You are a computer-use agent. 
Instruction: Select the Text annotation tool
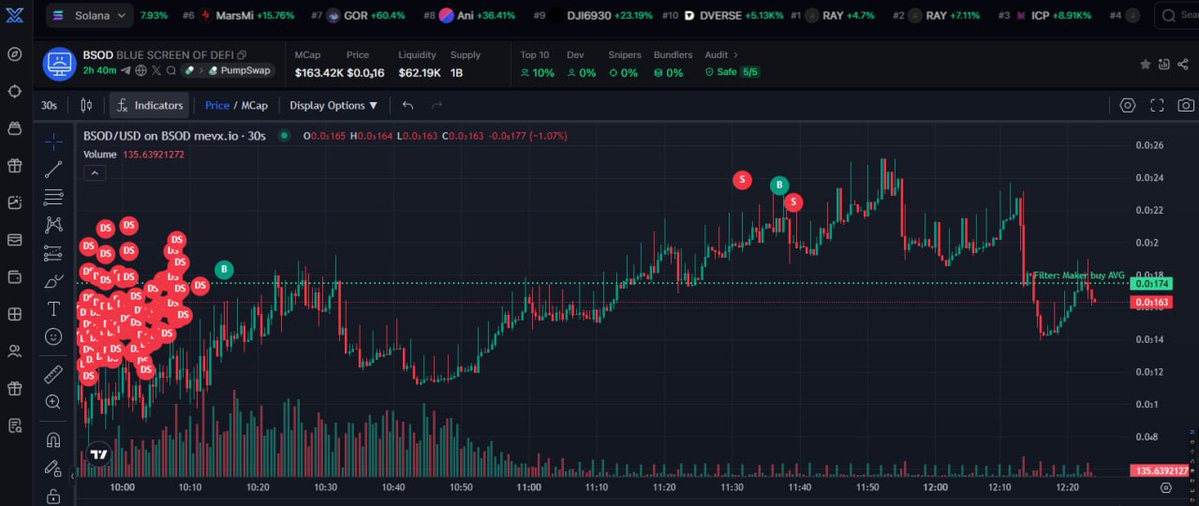click(x=54, y=309)
